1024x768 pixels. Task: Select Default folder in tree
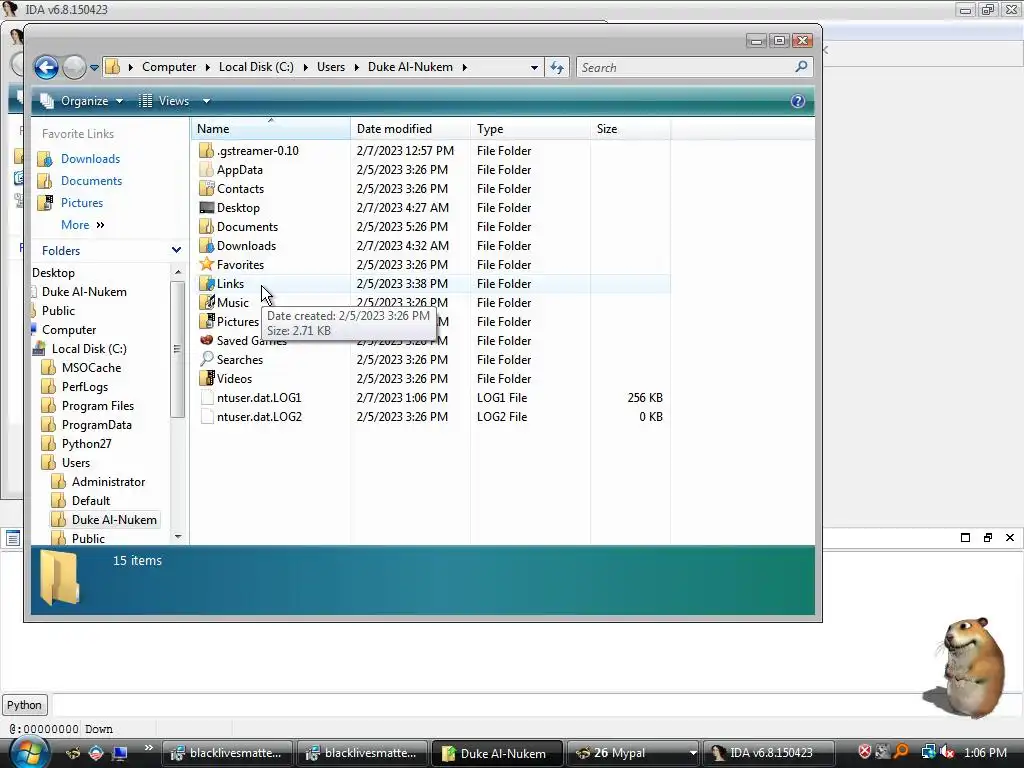point(91,500)
